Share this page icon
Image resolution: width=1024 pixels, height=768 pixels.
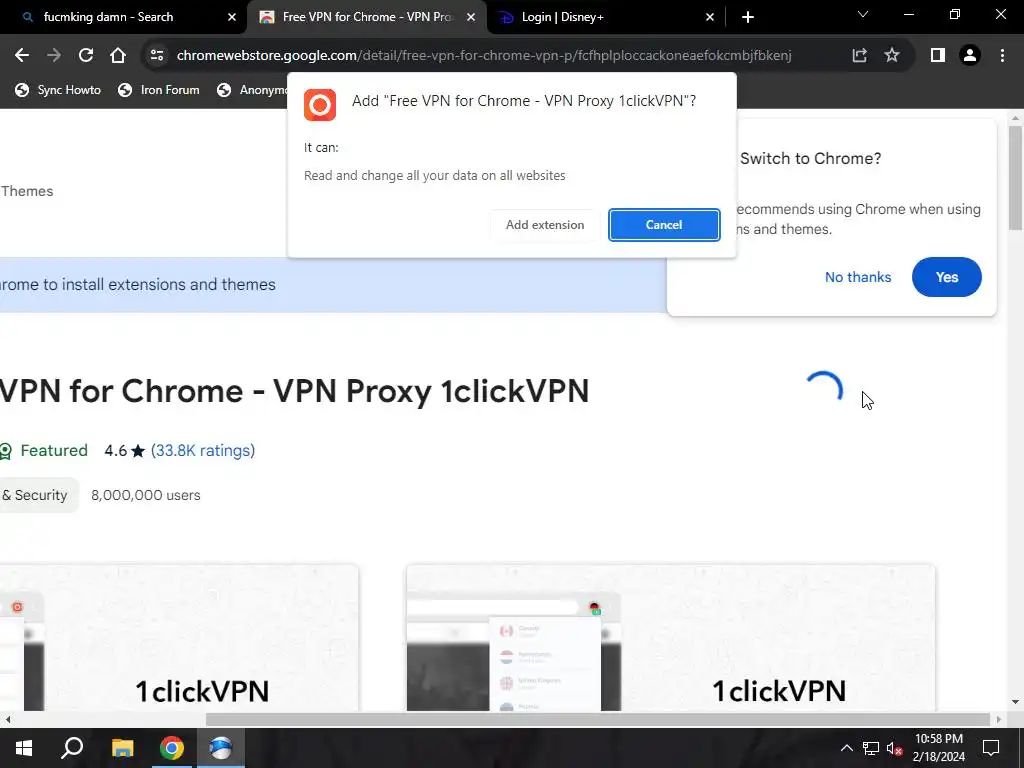(x=859, y=56)
